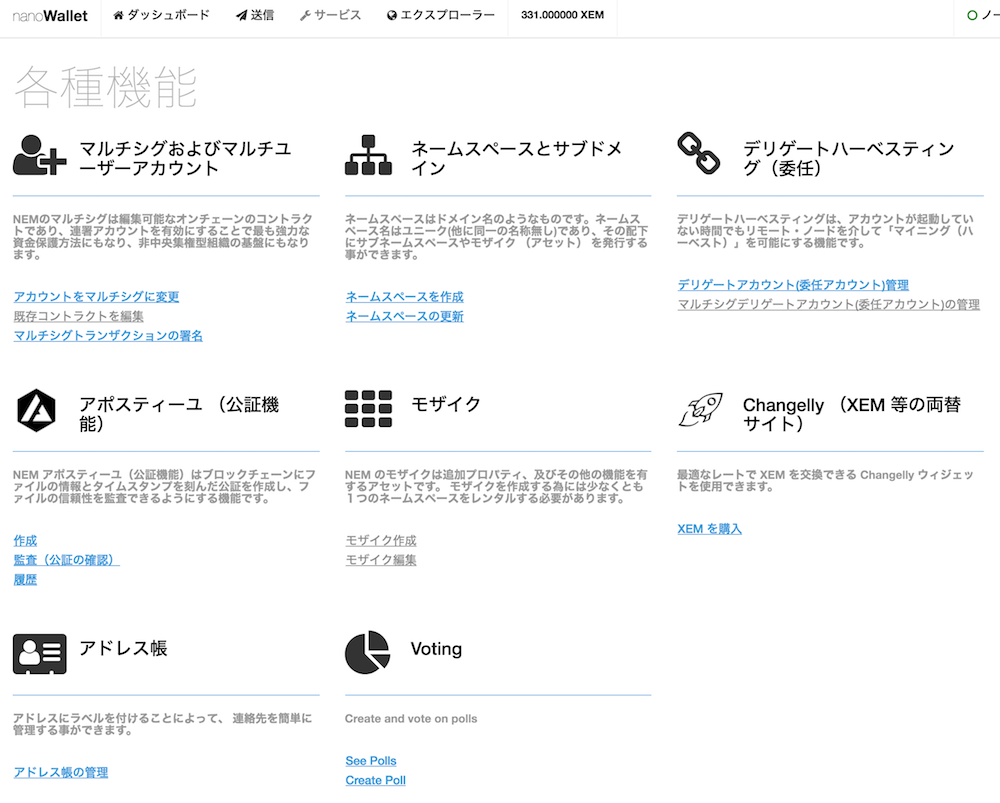Open モザイク編集 link

point(381,559)
